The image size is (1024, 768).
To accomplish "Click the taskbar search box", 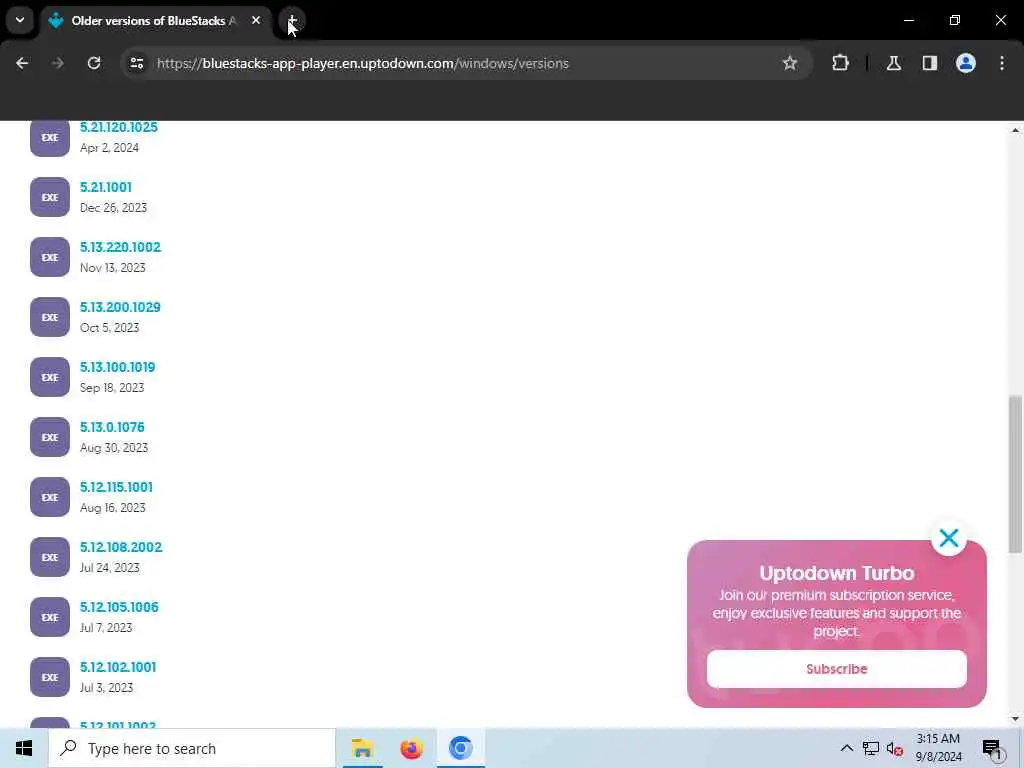I will [192, 748].
